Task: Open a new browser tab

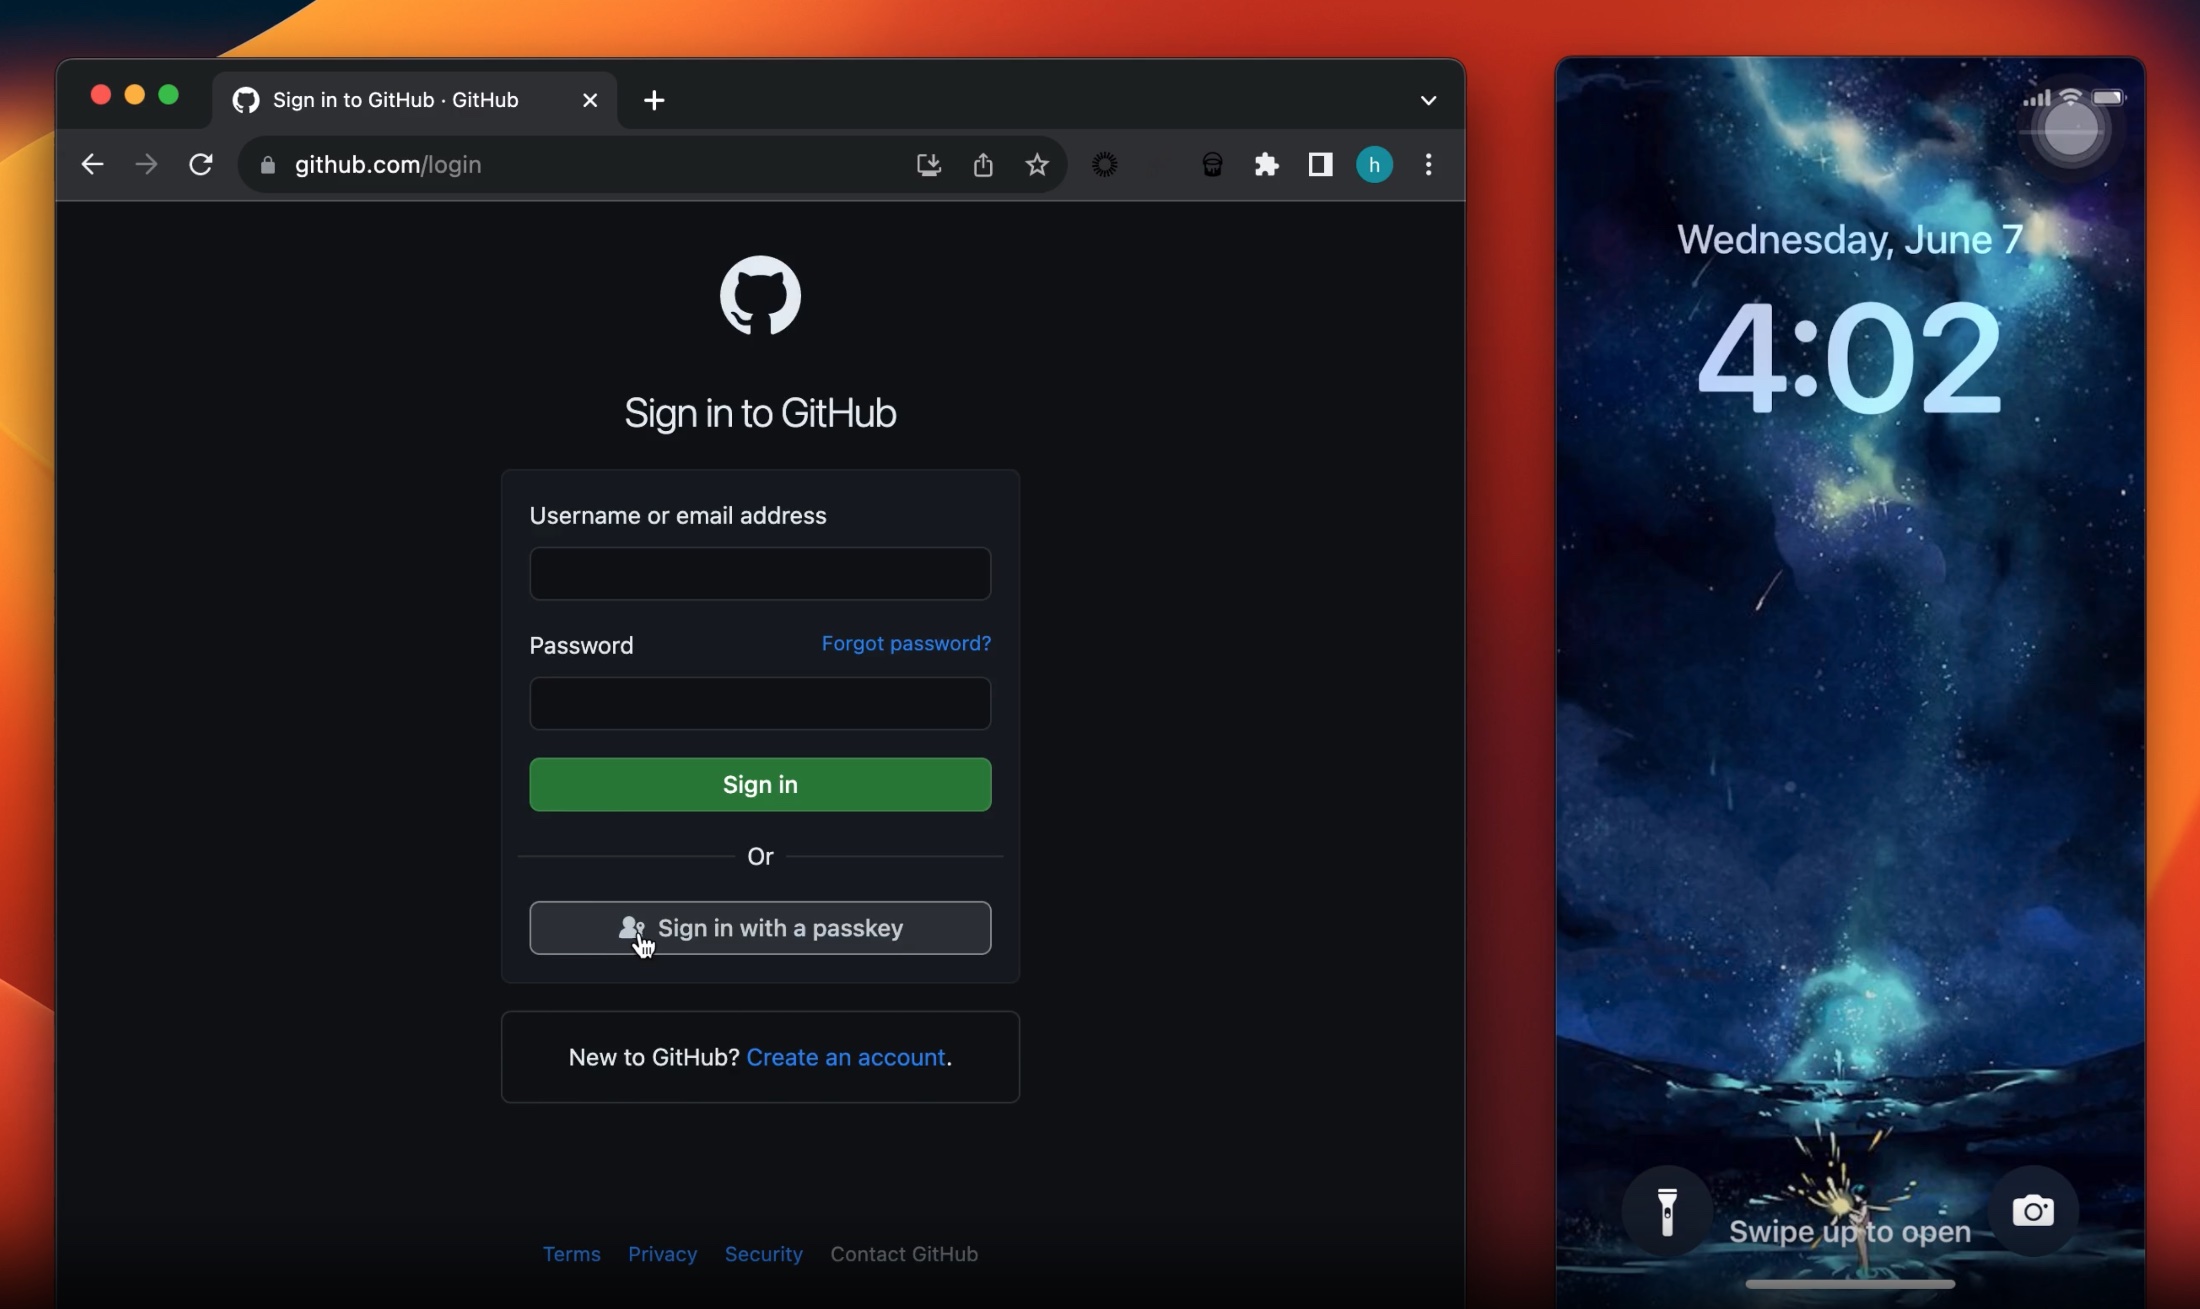Action: pyautogui.click(x=654, y=100)
